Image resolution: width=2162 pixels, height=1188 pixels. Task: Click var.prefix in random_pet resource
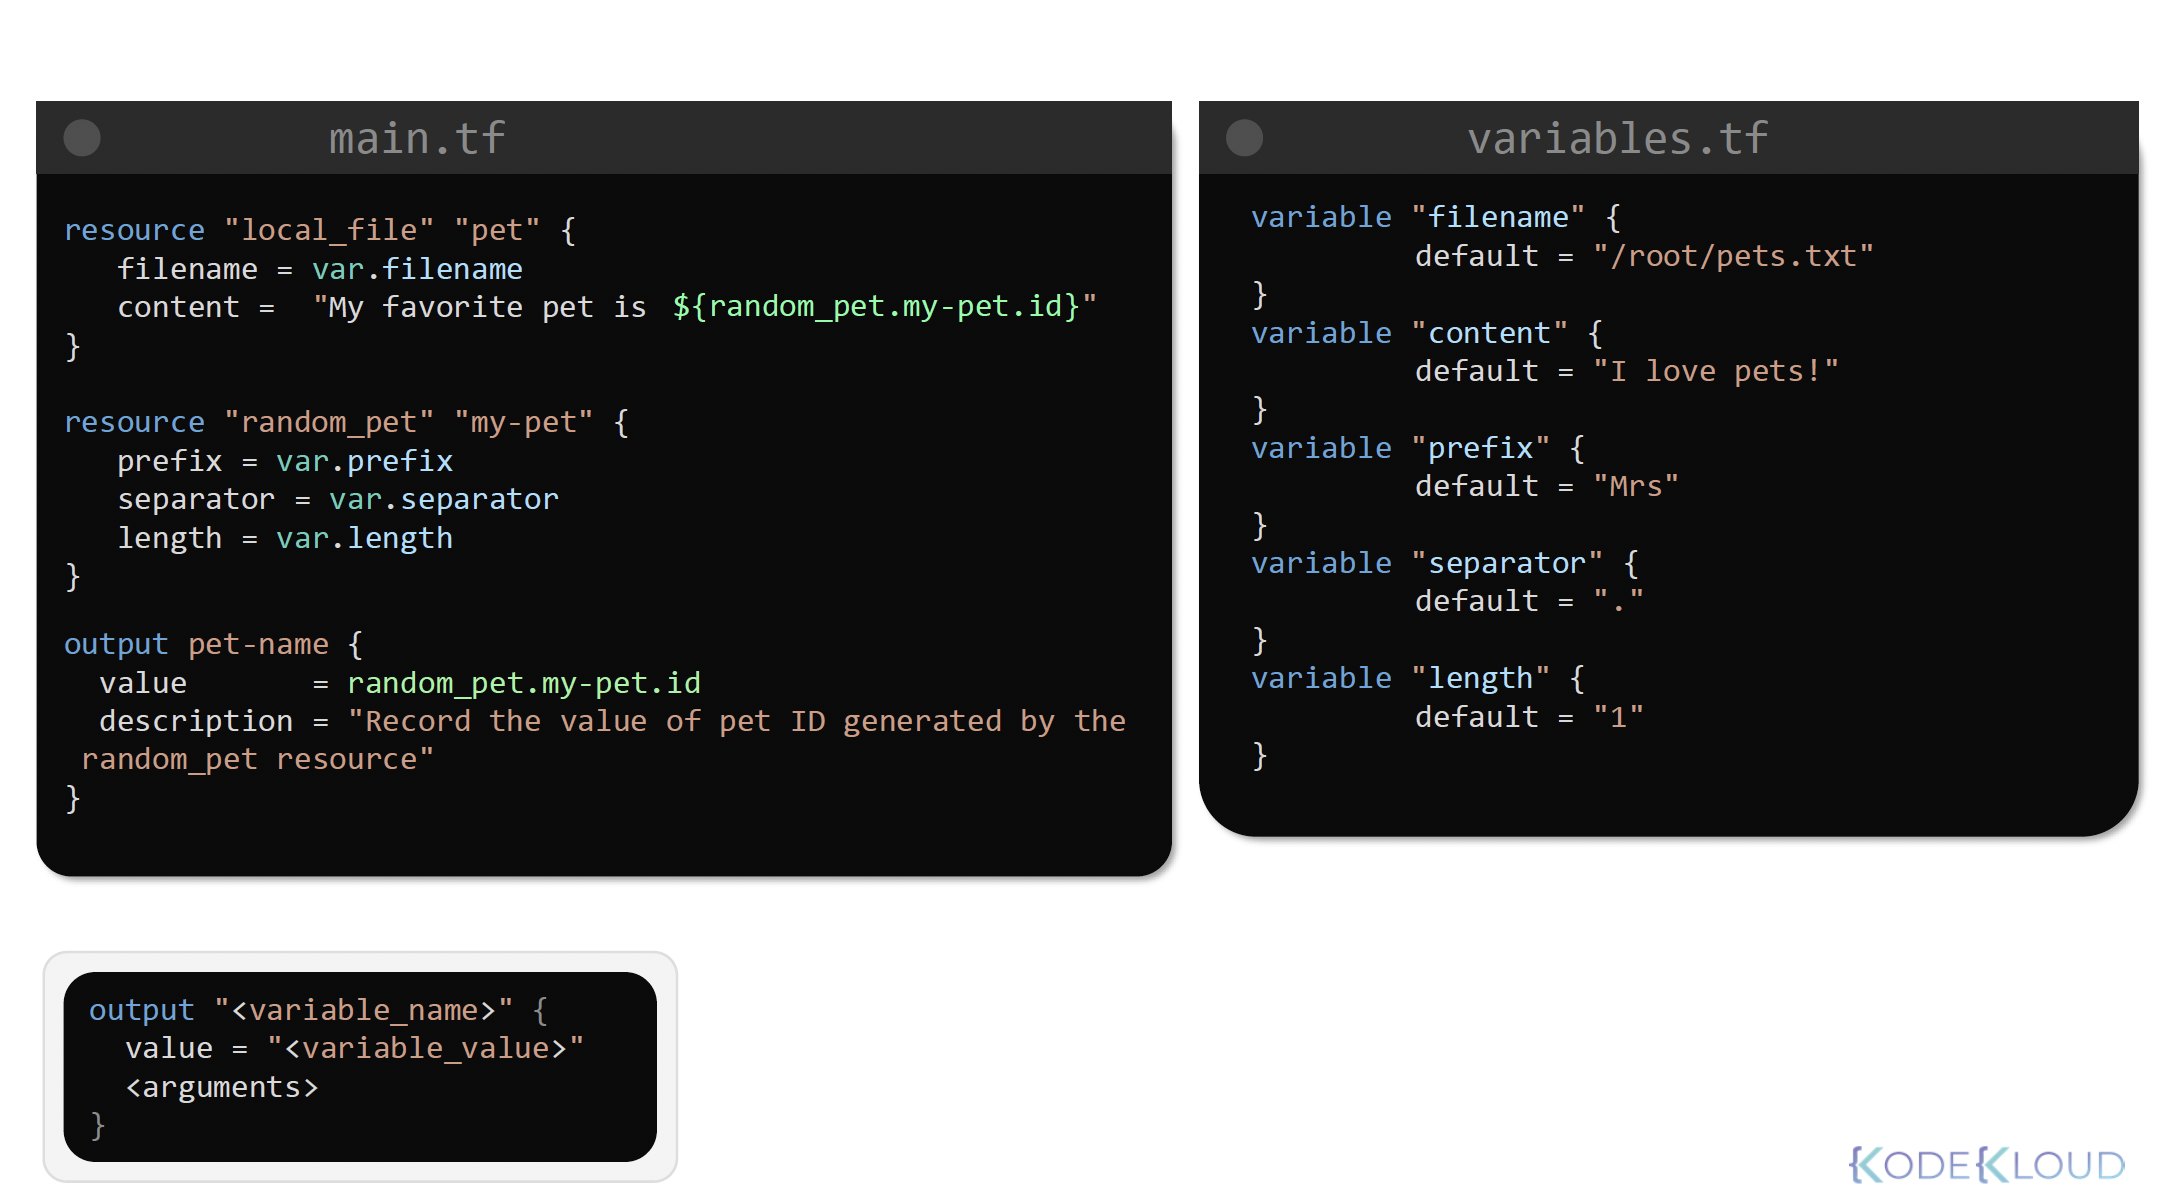(364, 461)
